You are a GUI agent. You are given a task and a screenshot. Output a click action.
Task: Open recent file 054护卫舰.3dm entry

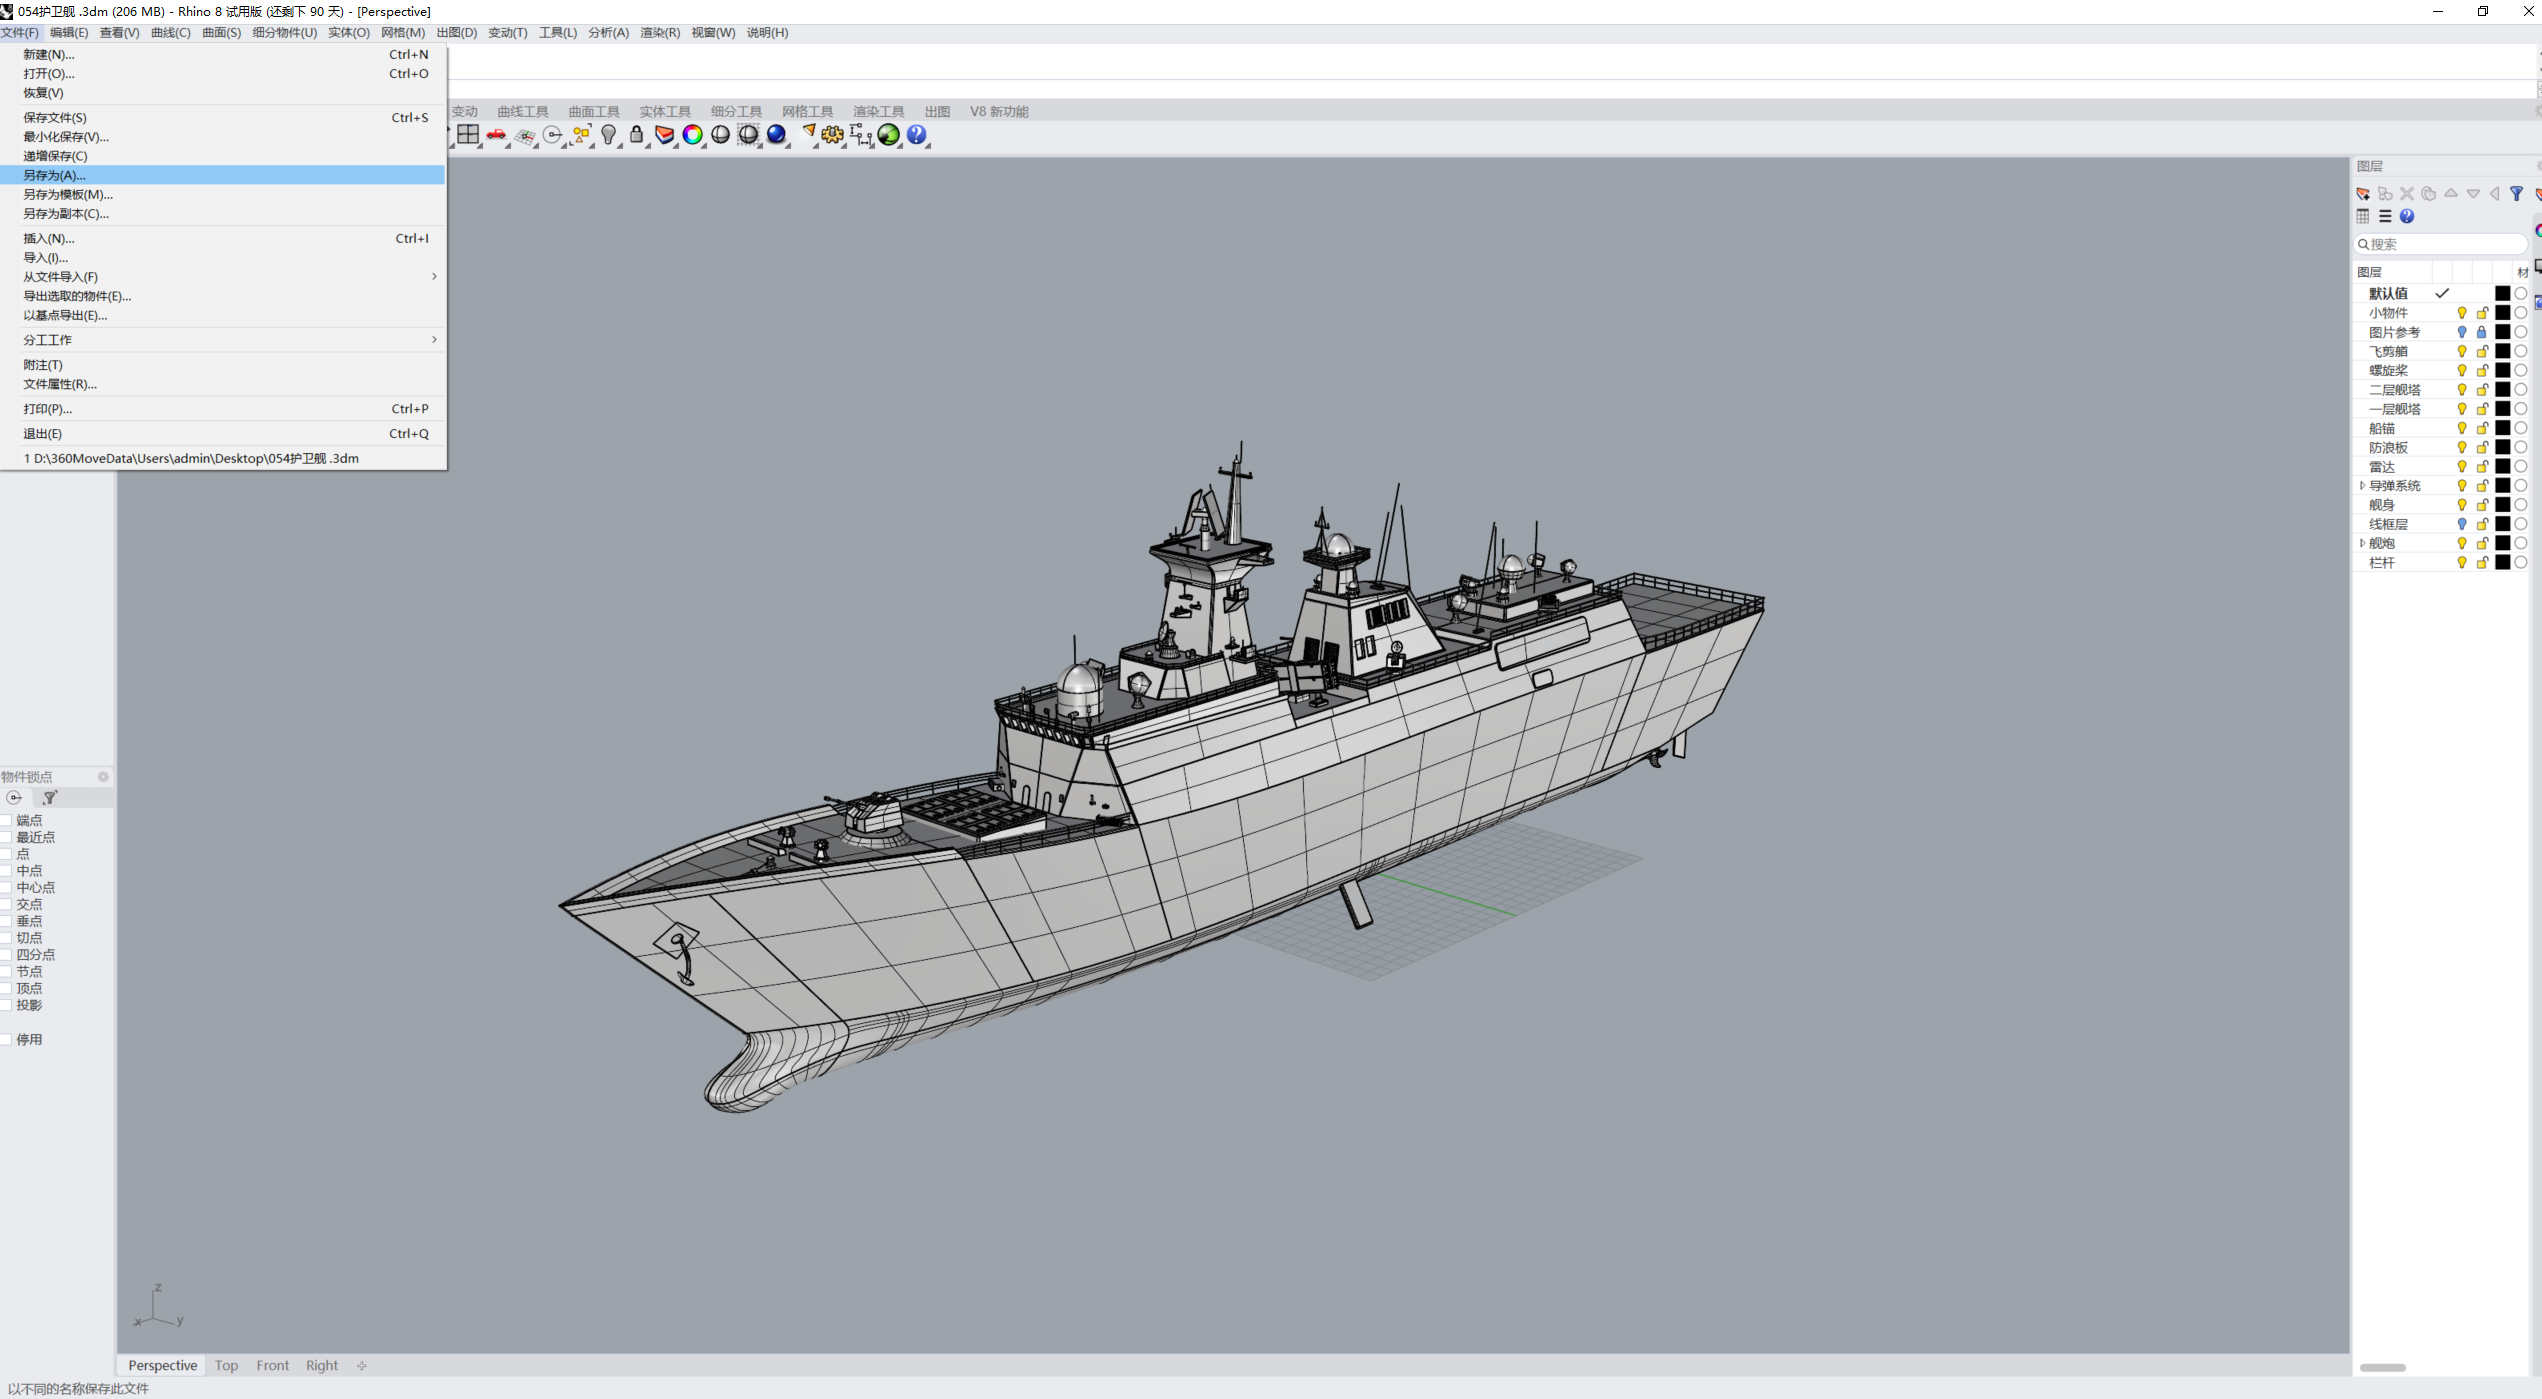191,458
